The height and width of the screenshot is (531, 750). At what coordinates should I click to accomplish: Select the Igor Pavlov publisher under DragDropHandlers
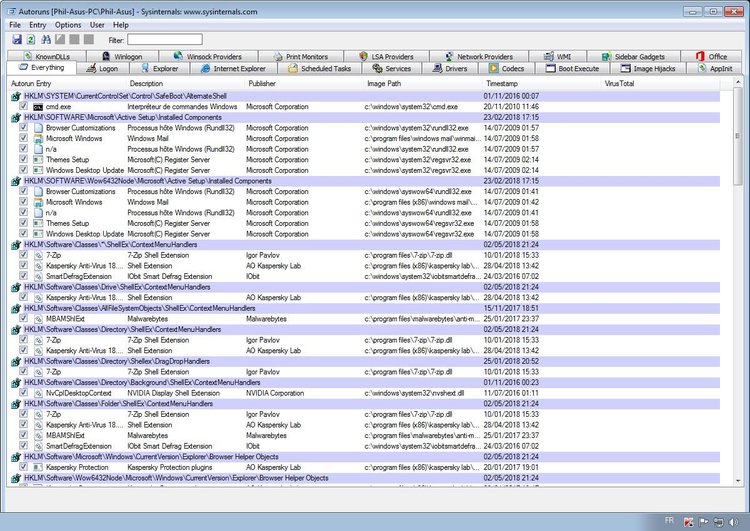click(x=263, y=372)
